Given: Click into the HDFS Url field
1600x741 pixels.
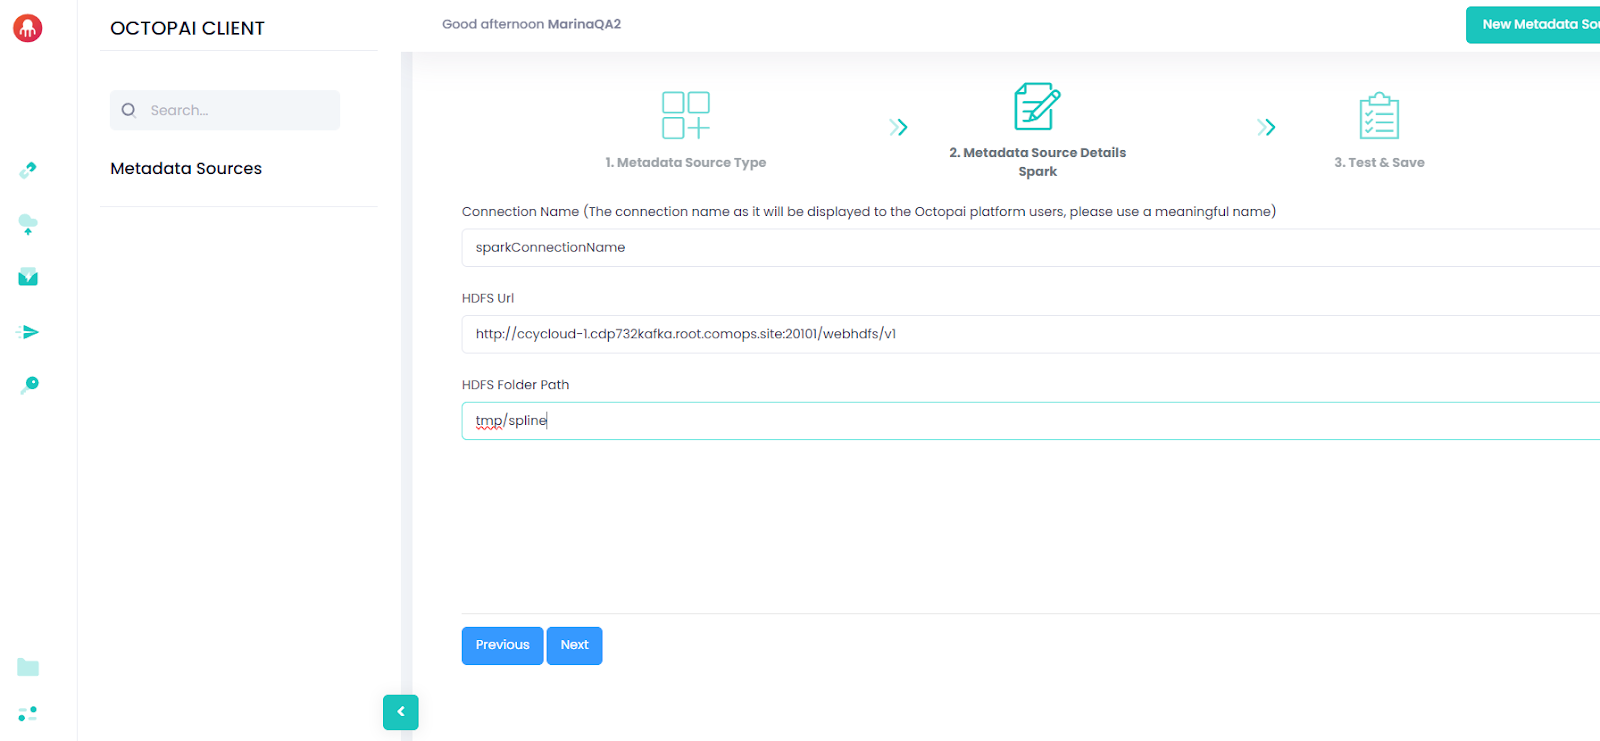Looking at the screenshot, I should 1030,334.
